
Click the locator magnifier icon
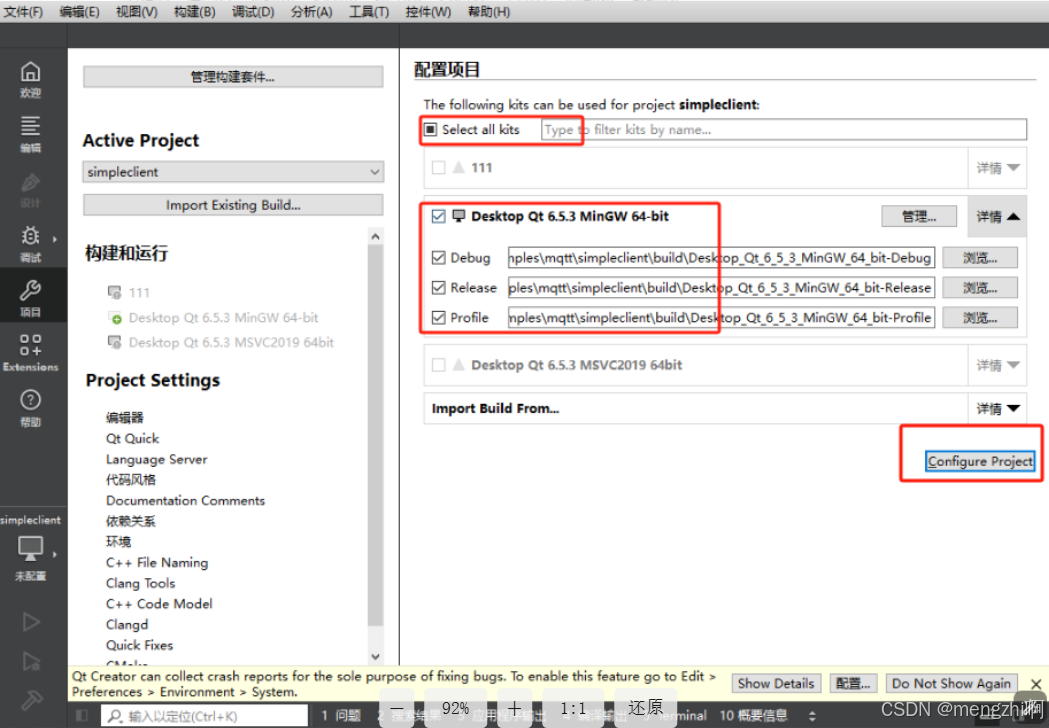pyautogui.click(x=116, y=716)
